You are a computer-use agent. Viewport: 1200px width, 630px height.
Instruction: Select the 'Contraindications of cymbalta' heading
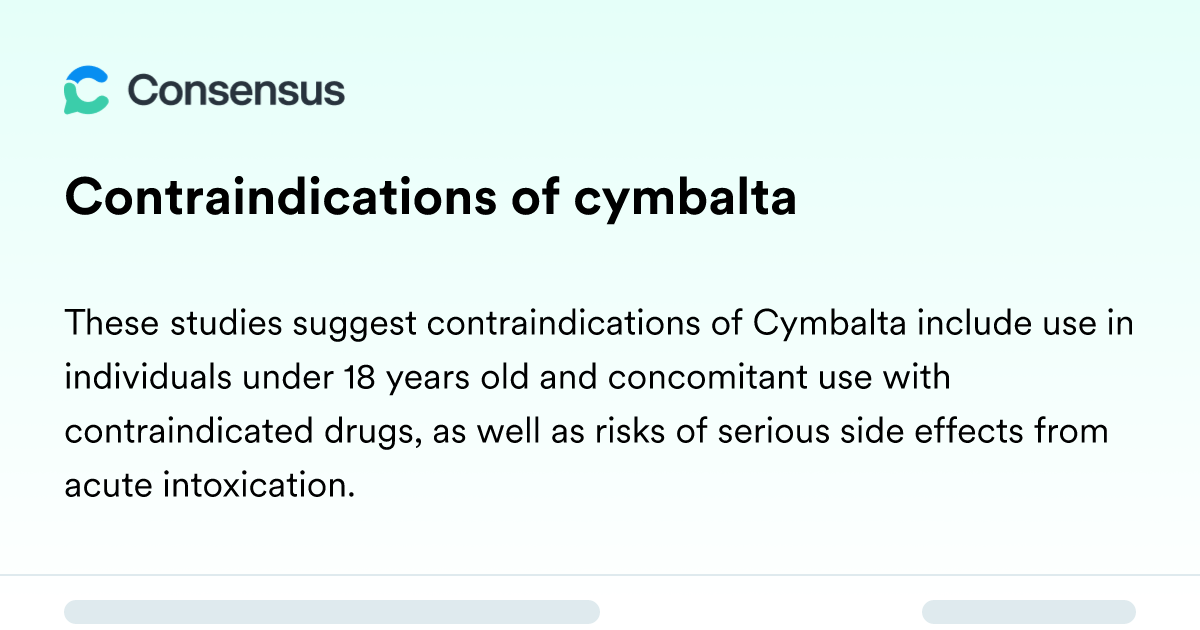click(431, 199)
